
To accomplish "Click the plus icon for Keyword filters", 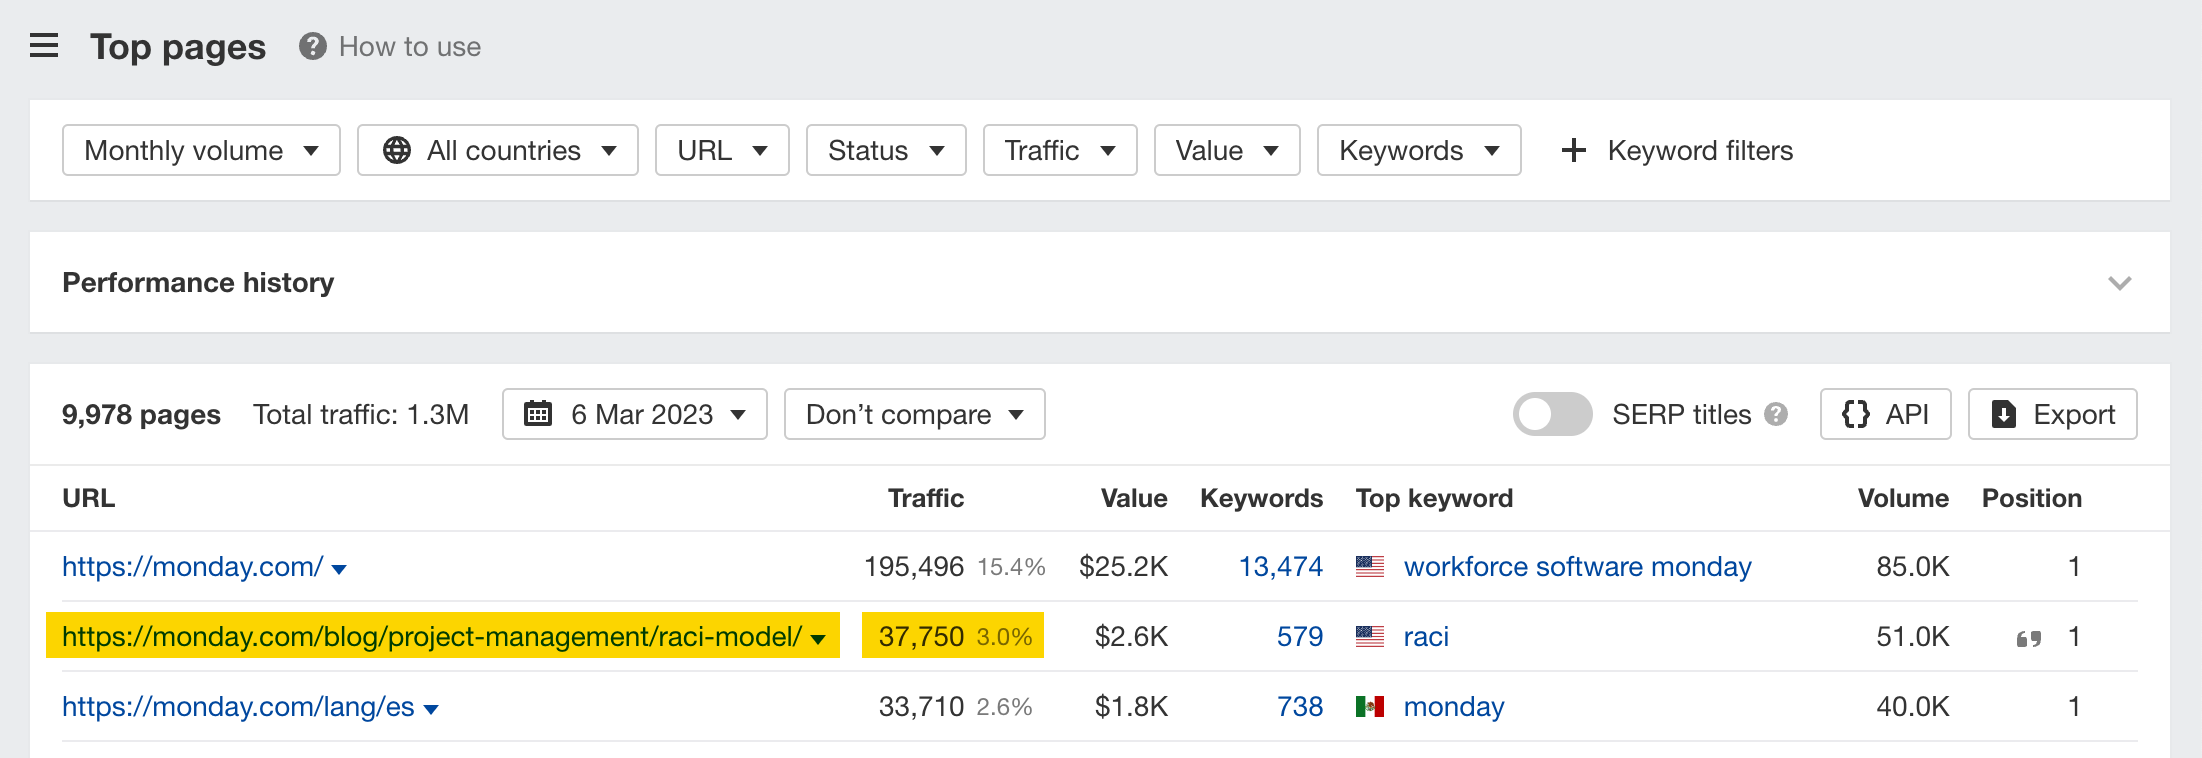I will point(1574,150).
